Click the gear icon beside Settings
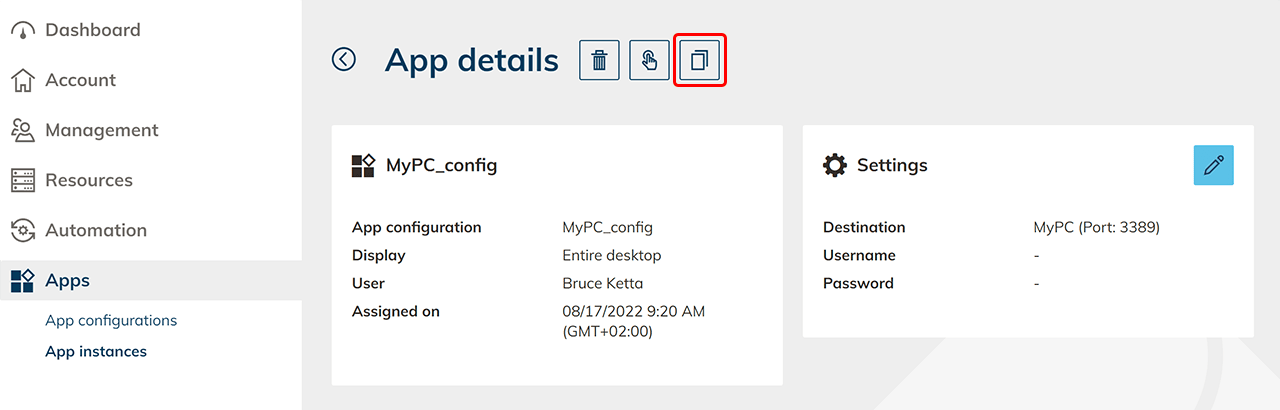 [834, 165]
